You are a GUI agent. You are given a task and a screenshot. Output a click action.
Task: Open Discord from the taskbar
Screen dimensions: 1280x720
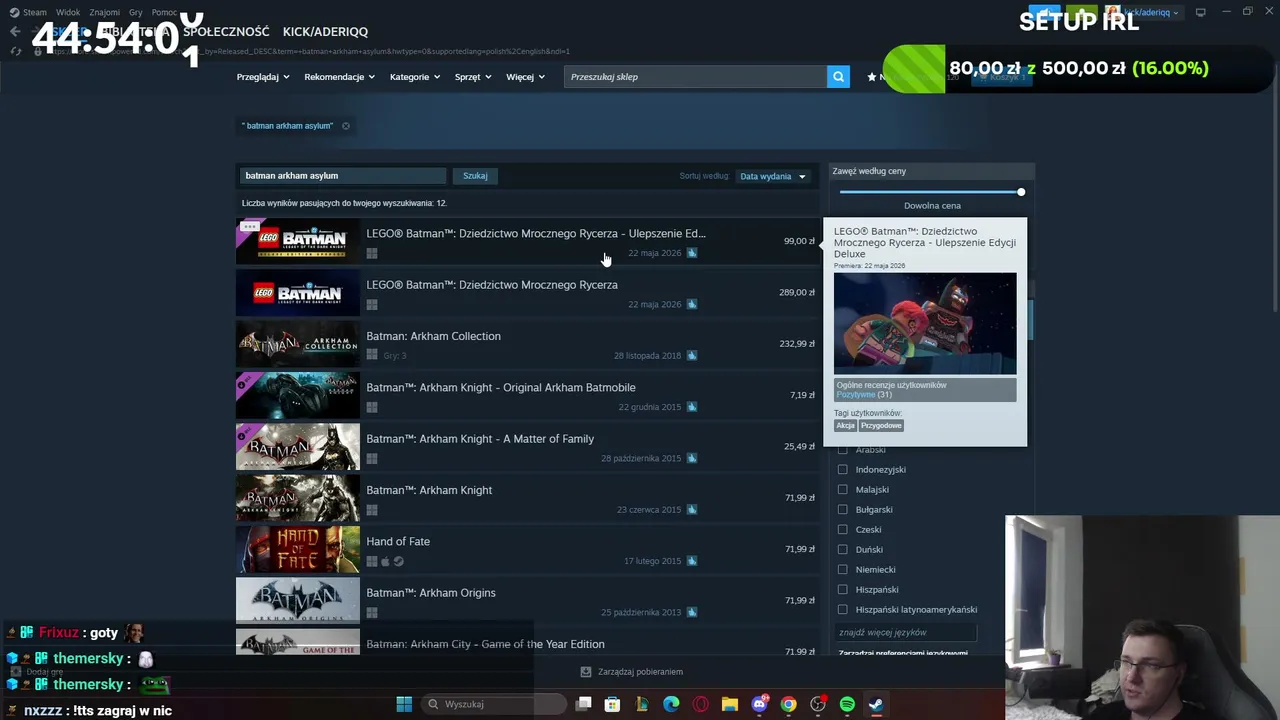tap(759, 704)
